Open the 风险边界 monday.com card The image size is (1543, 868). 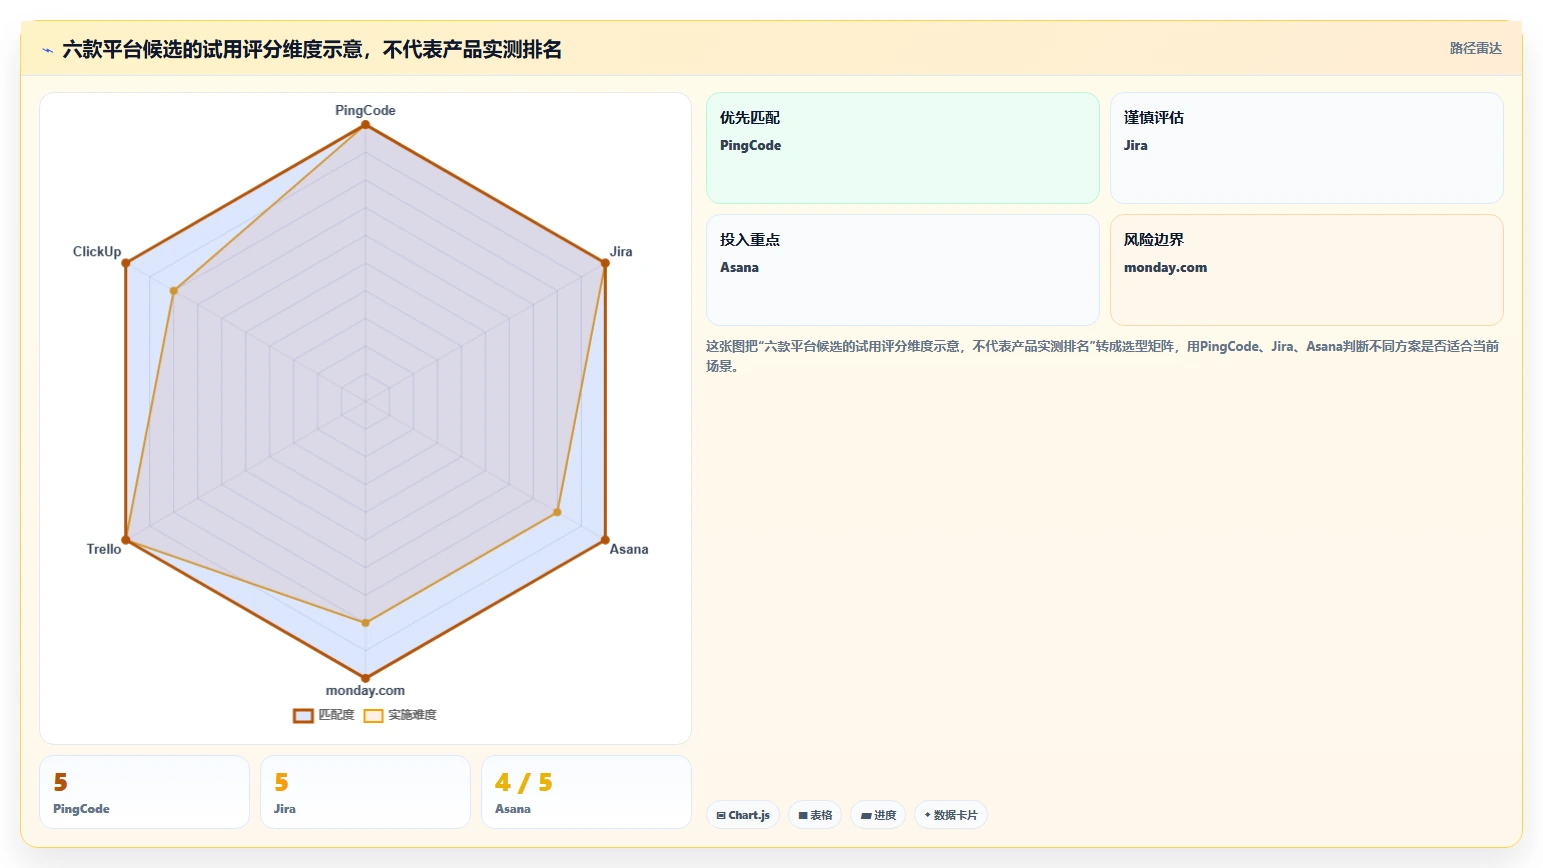tap(1307, 270)
